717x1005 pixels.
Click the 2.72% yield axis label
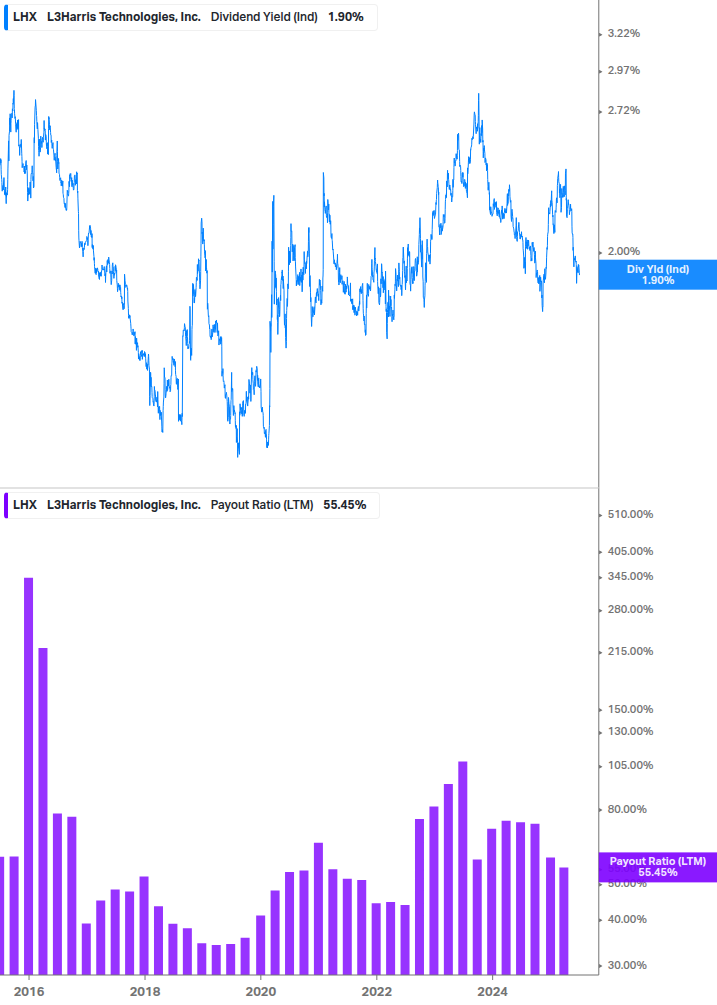[623, 110]
